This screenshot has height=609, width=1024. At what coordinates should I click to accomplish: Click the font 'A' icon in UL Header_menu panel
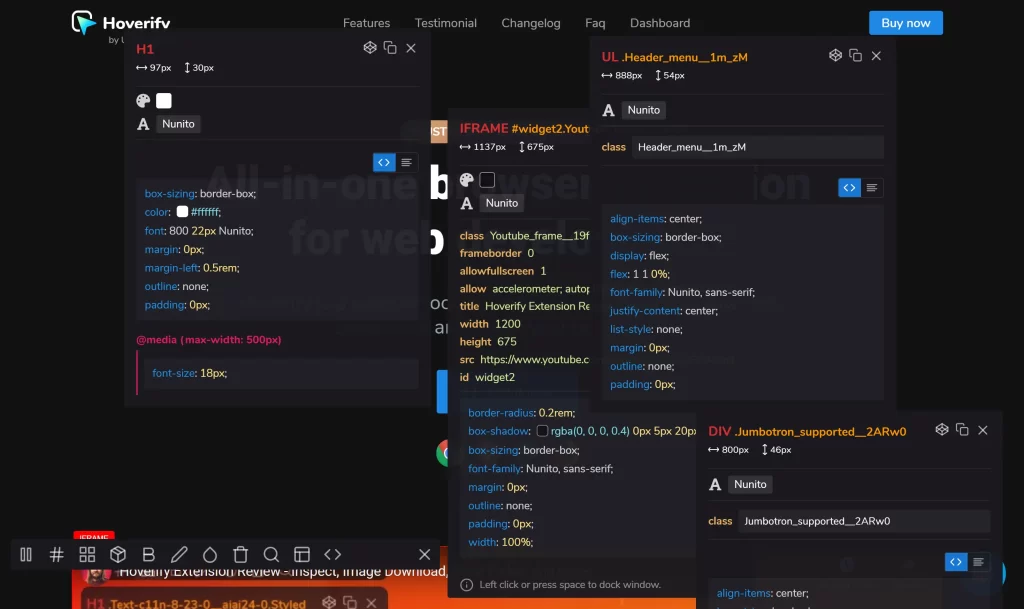[x=609, y=110]
